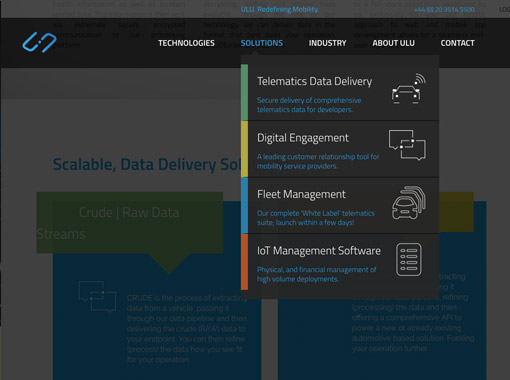Screen dimensions: 510x380
Task: Select IoT Management Software solution
Action: 340,262
